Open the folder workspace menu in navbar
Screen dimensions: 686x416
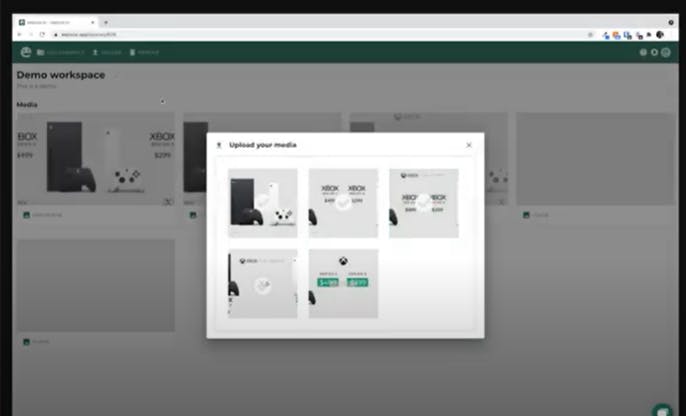click(x=60, y=52)
